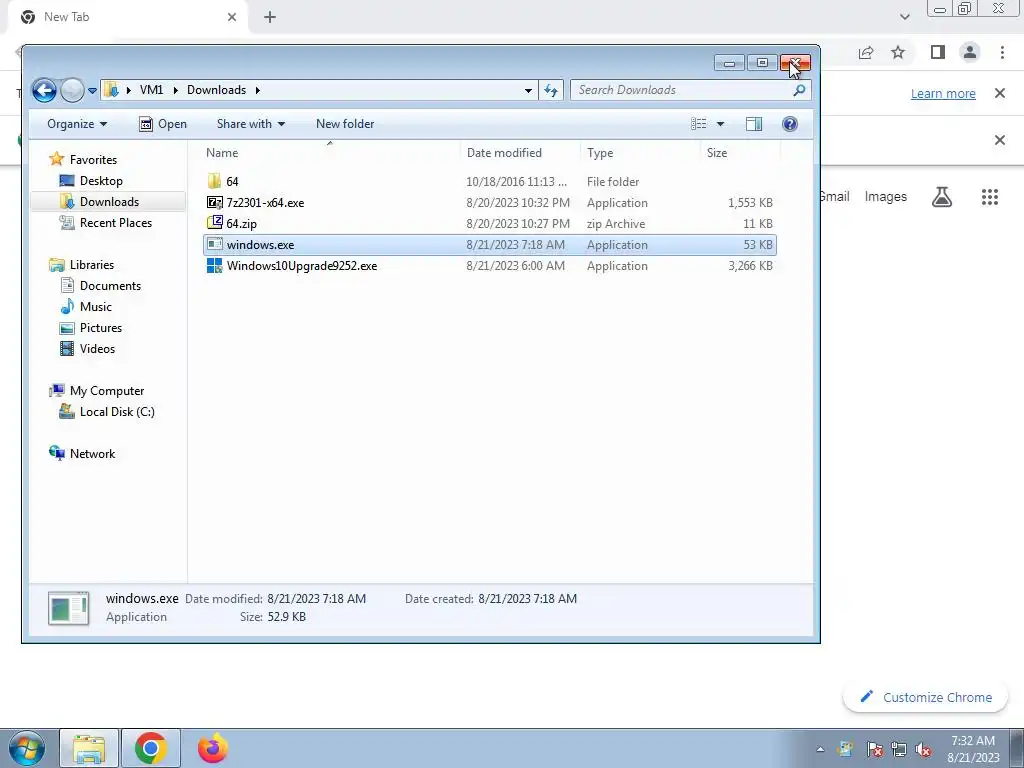Open Chrome tab search chevron
This screenshot has height=768, width=1024.
[904, 17]
